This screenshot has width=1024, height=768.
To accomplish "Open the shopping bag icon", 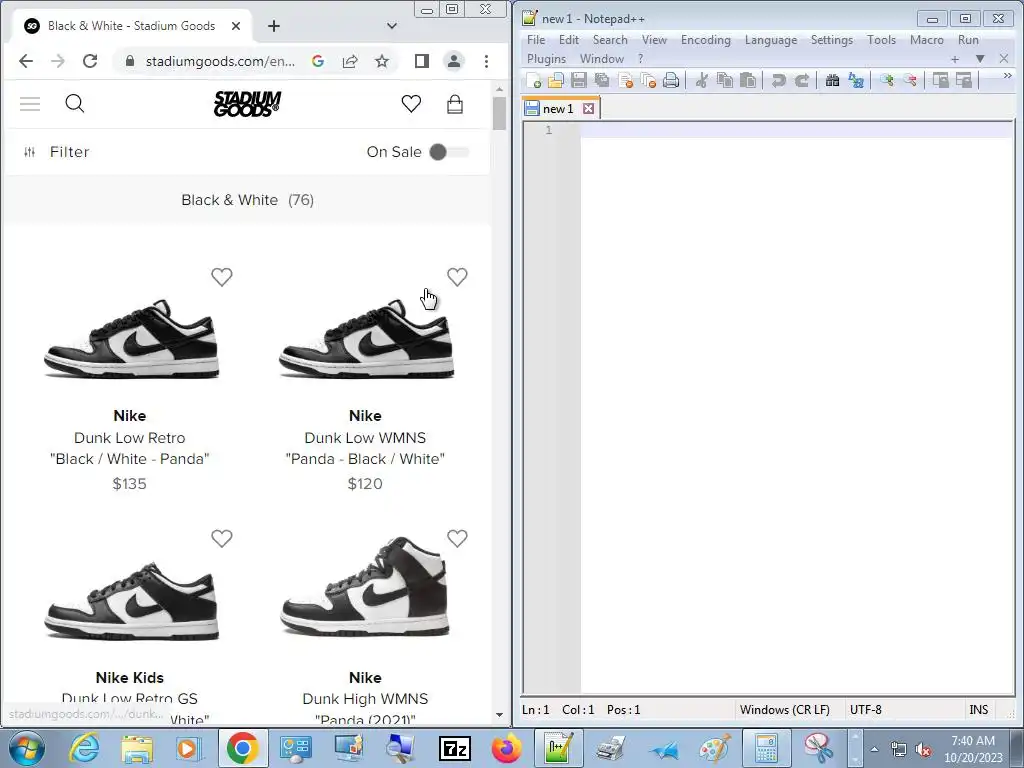I will tap(455, 104).
